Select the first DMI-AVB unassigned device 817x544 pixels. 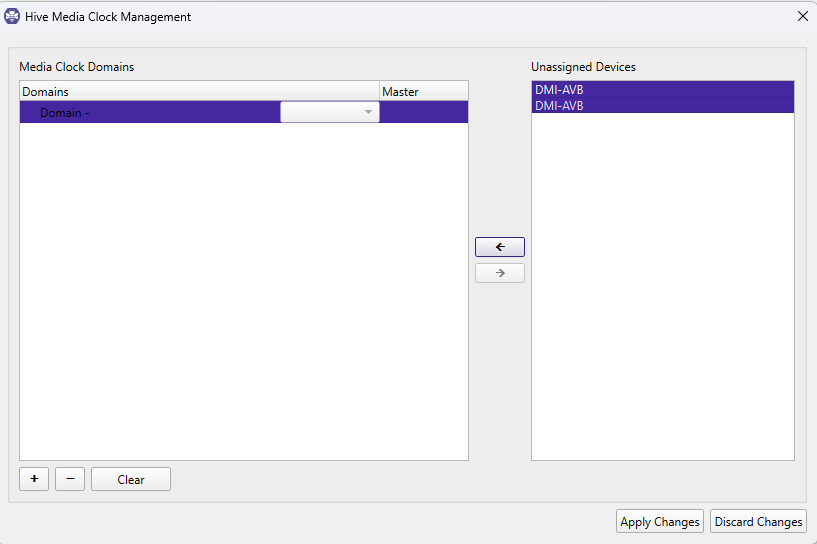662,90
